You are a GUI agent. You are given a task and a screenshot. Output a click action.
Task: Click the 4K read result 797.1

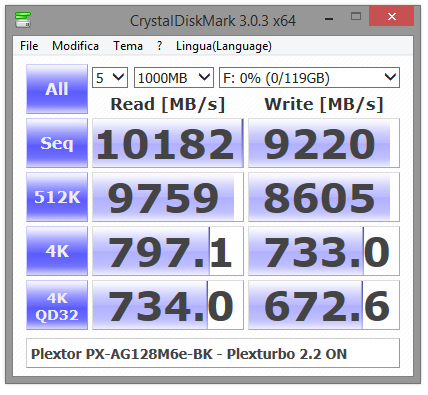pos(168,251)
